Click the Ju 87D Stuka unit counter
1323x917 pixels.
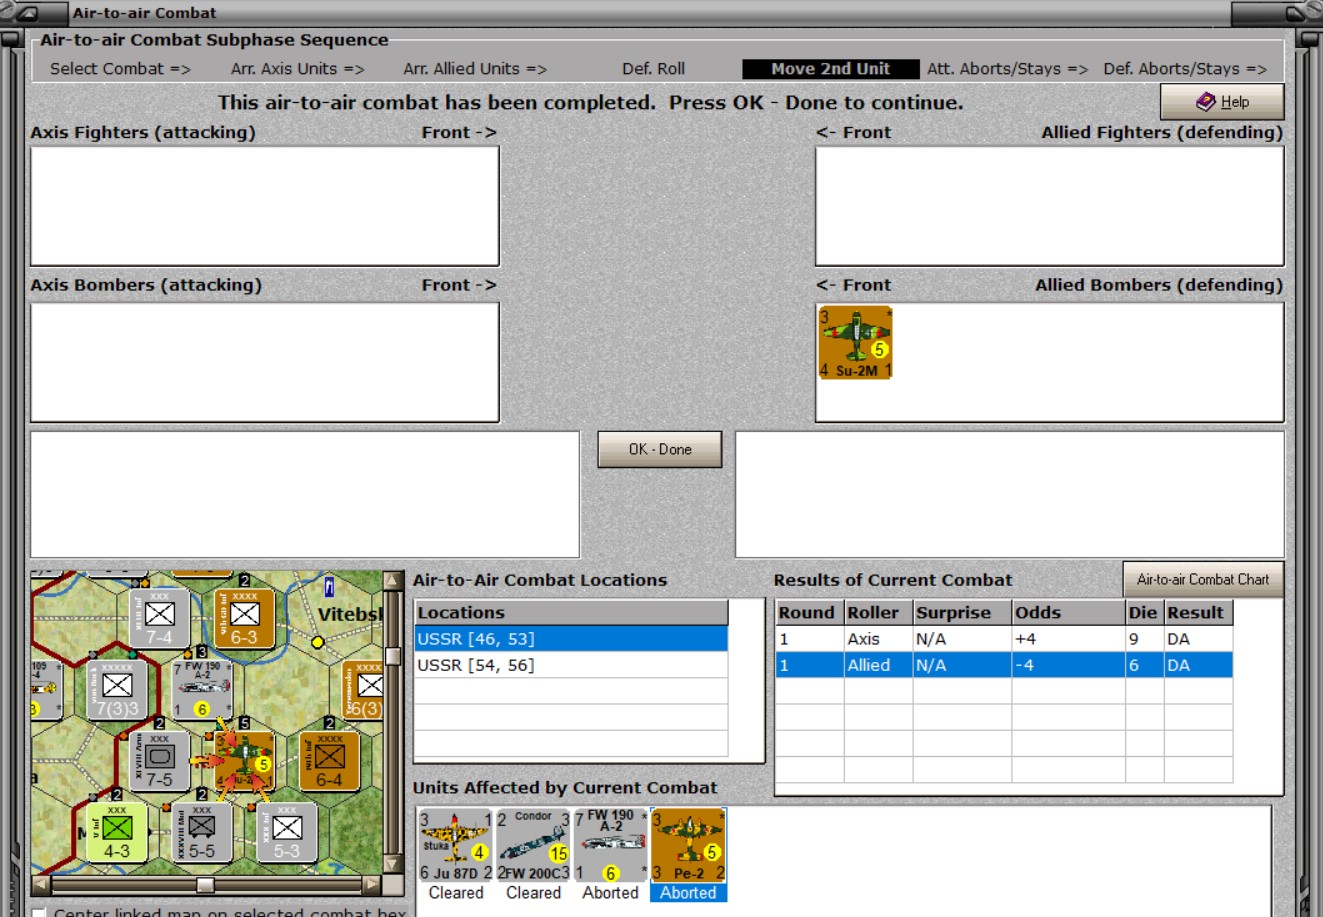455,846
